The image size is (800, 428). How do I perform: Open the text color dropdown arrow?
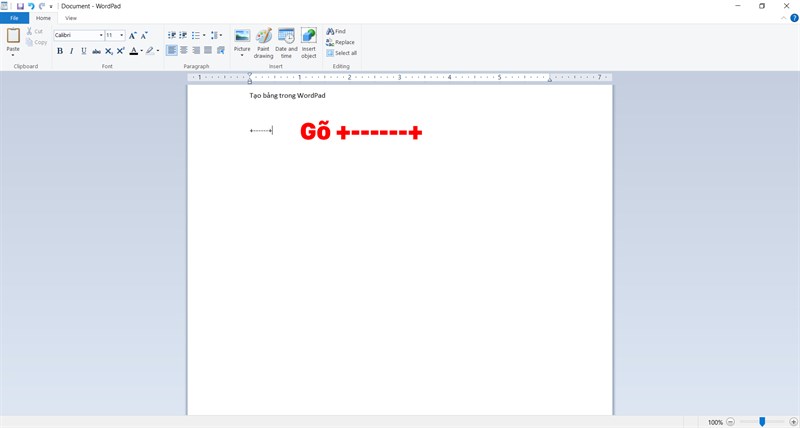141,51
